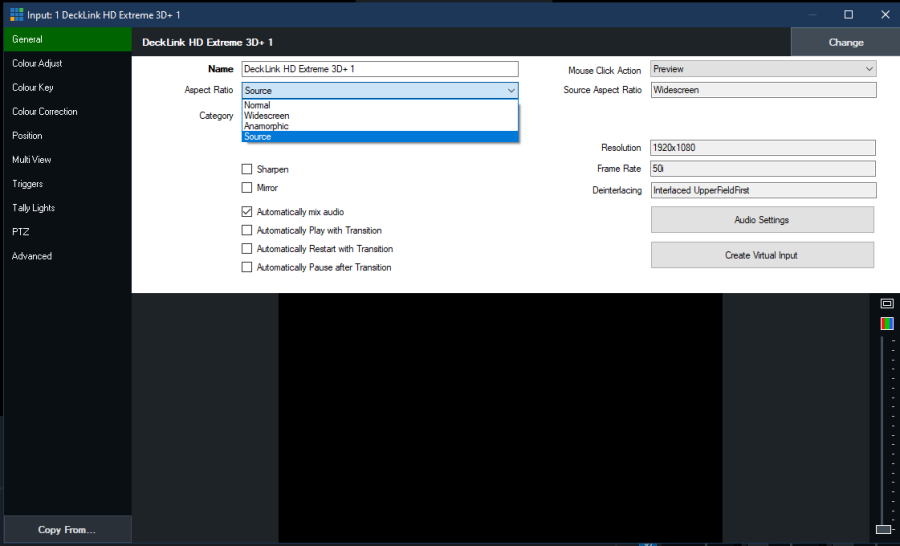
Task: Choose Widescreen in the Aspect Ratio list
Action: (267, 116)
